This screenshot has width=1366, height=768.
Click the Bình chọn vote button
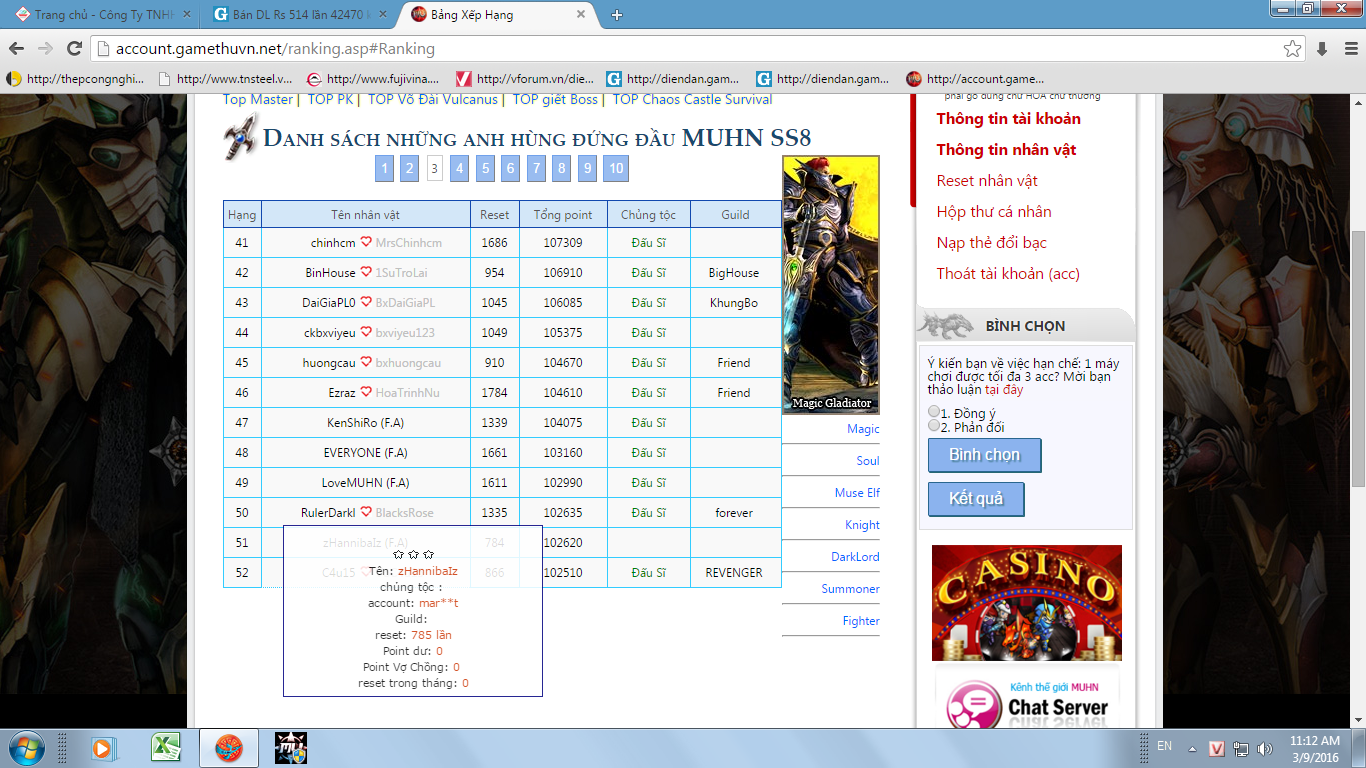click(x=984, y=455)
